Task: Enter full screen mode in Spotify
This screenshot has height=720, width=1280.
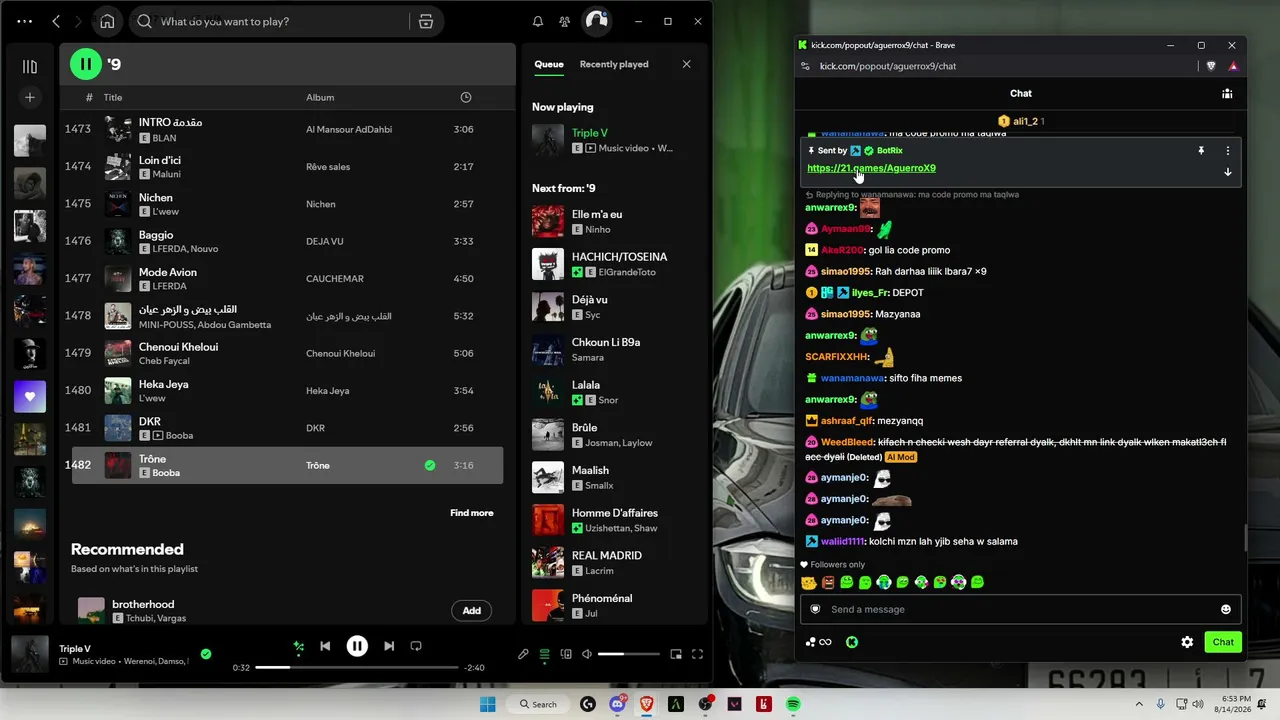Action: click(698, 654)
